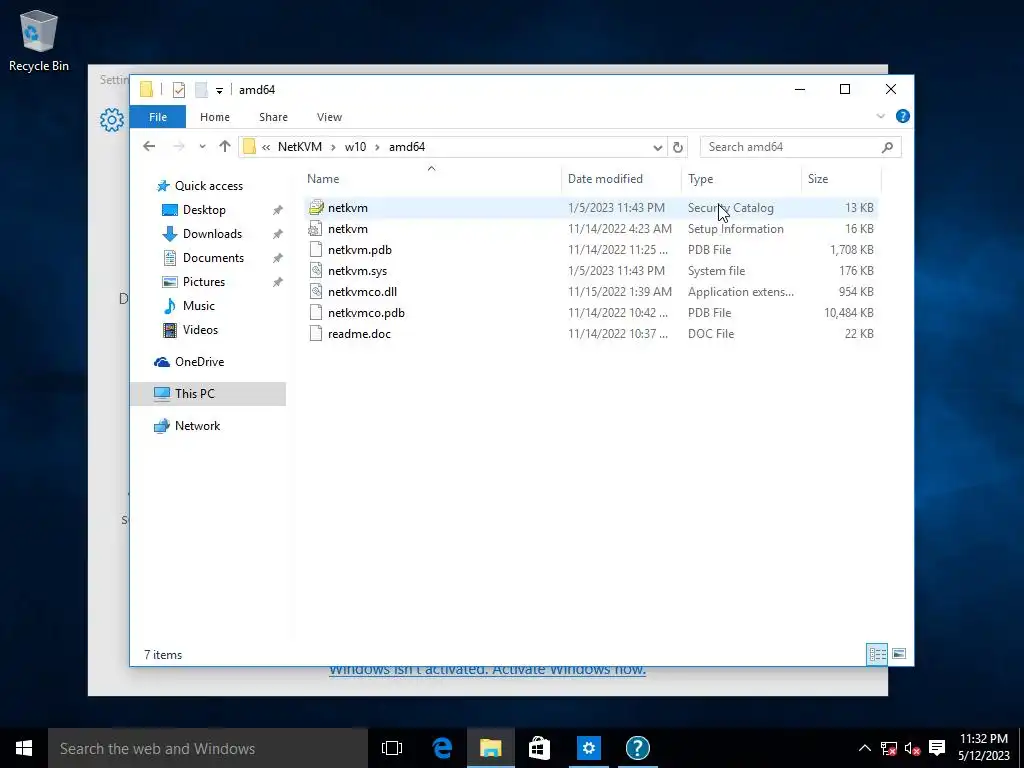Click amd64 in the address path
The width and height of the screenshot is (1024, 768).
407,147
